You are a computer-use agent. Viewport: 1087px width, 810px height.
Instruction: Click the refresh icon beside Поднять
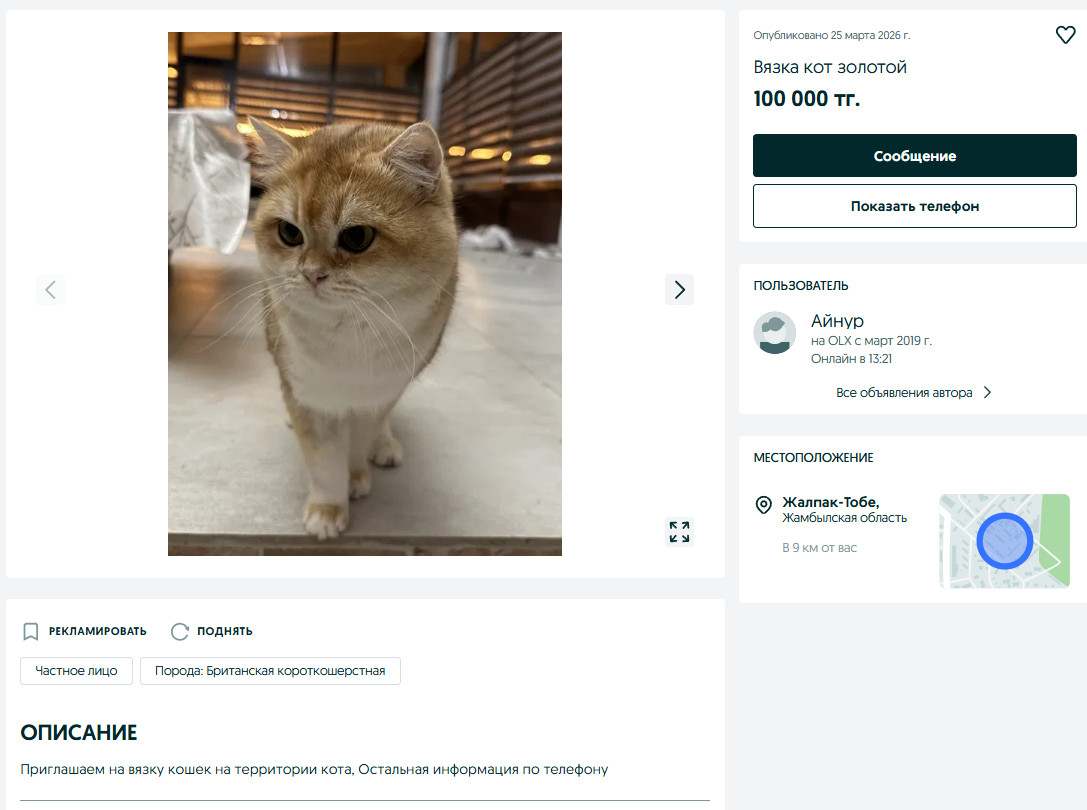[x=180, y=631]
